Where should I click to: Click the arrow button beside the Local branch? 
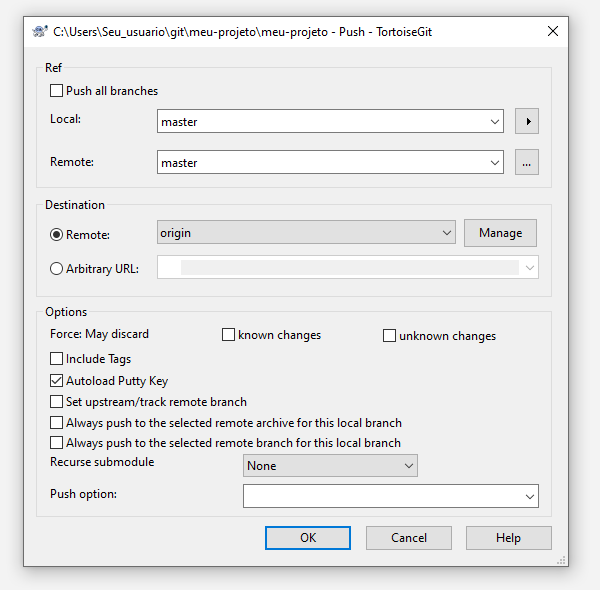coord(527,121)
